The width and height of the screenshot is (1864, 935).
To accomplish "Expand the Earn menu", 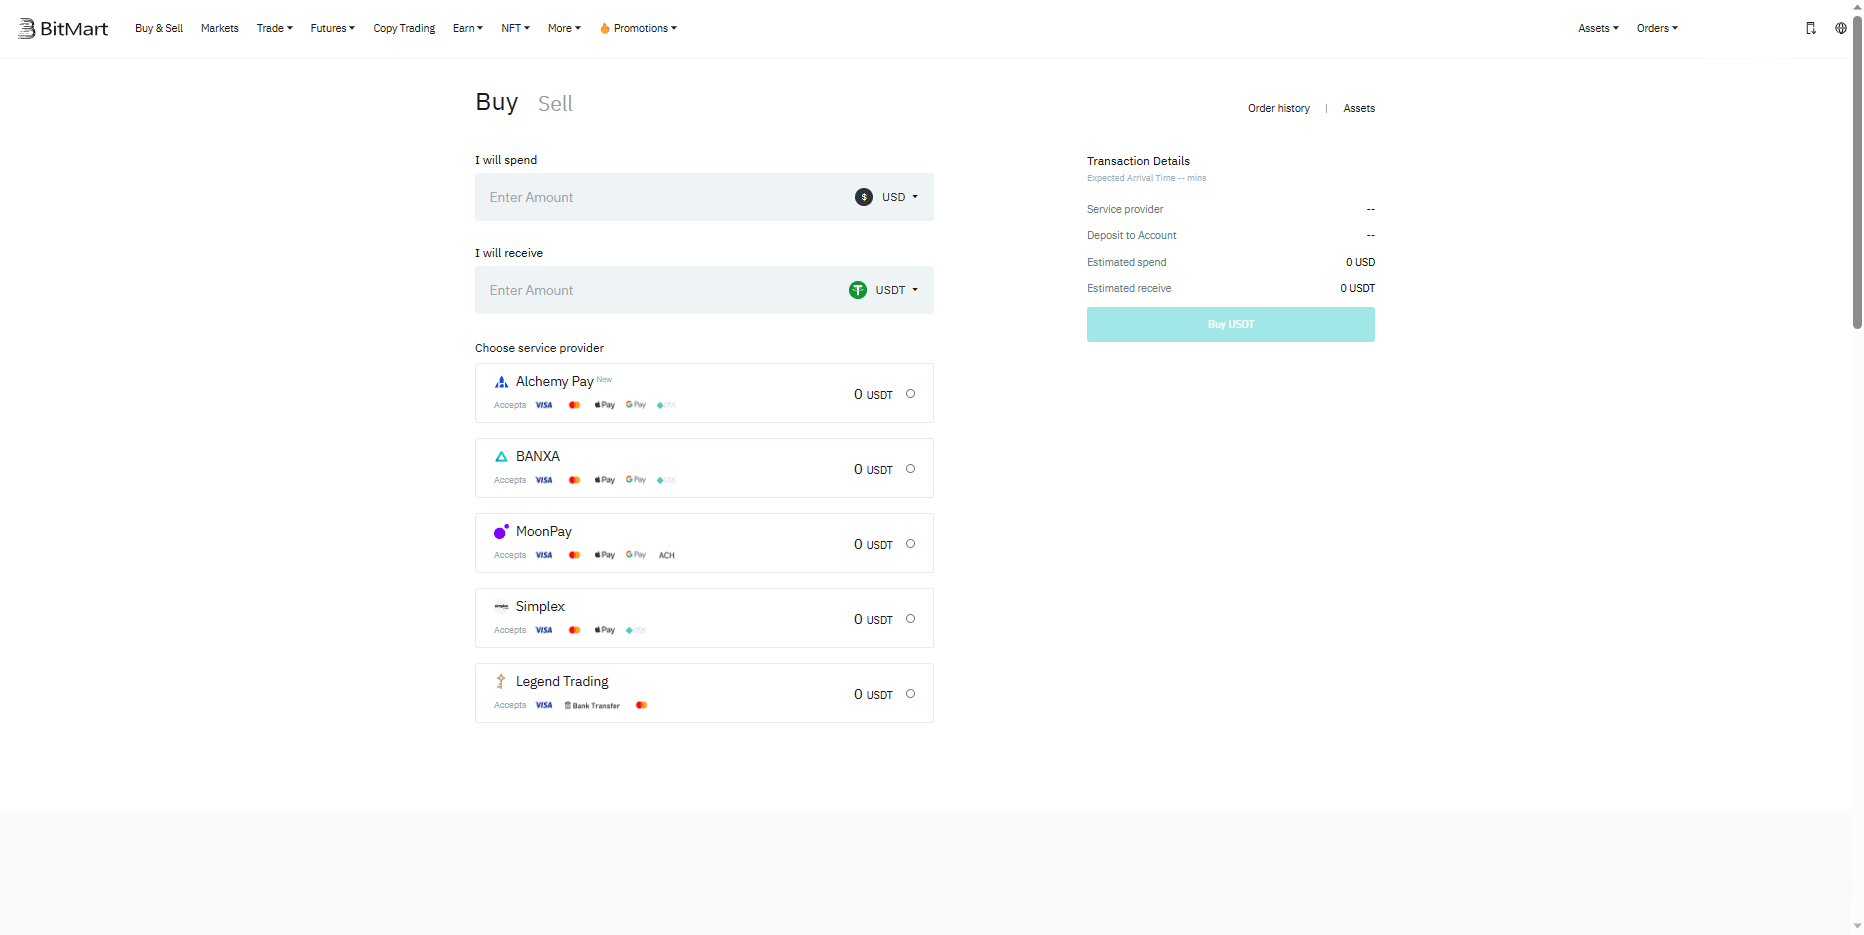I will pyautogui.click(x=468, y=28).
